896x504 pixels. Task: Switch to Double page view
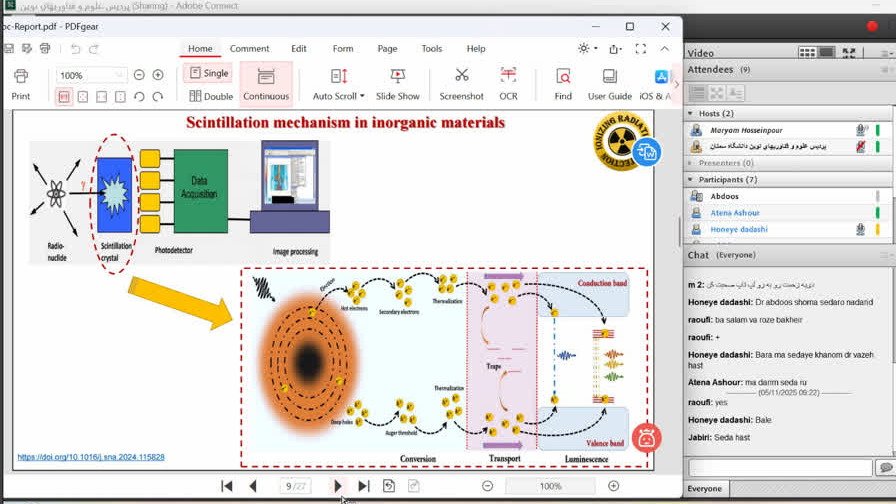(211, 96)
